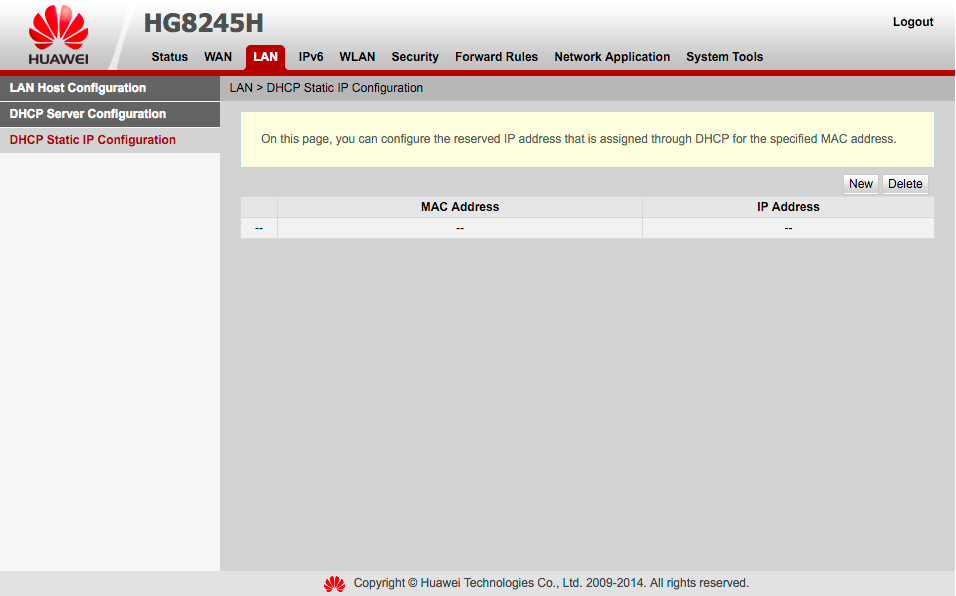Click the HG8245H model title

point(204,23)
